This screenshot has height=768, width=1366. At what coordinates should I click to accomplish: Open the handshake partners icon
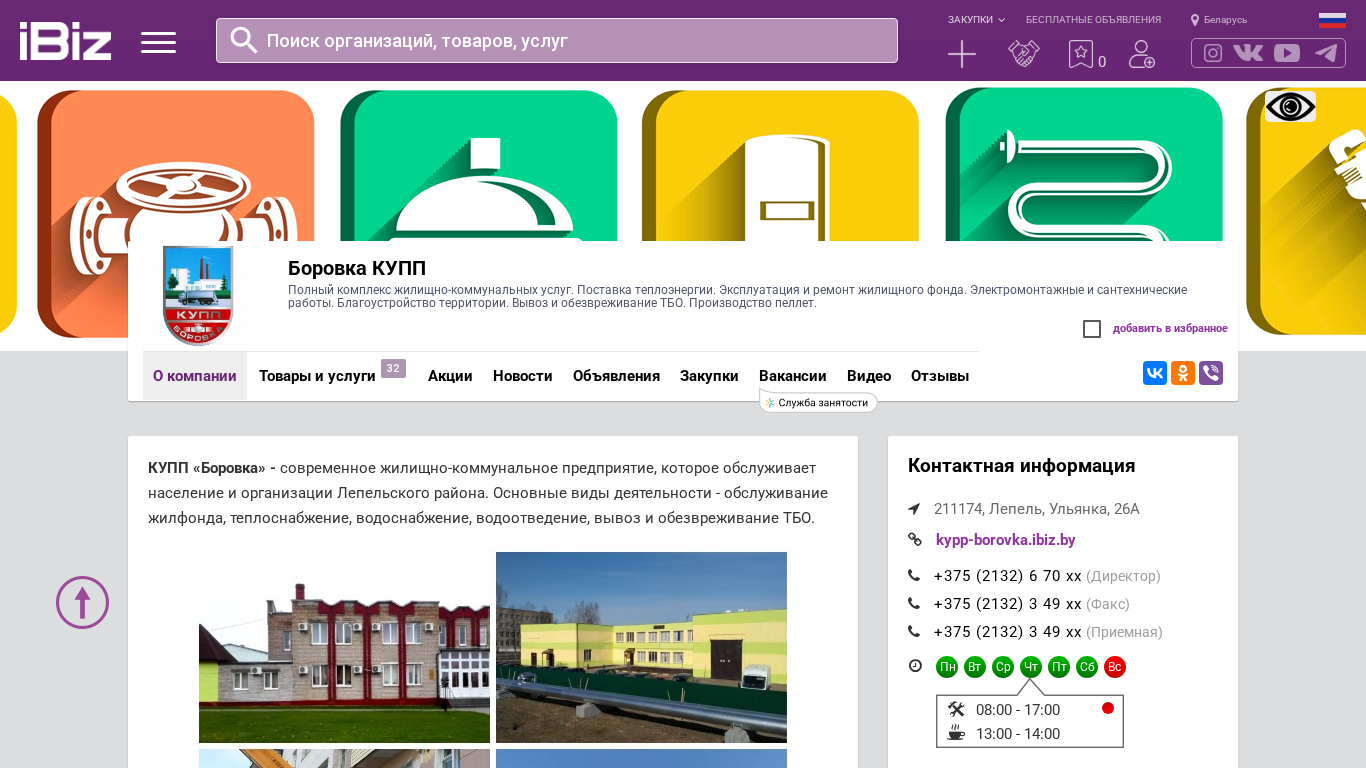click(1023, 54)
